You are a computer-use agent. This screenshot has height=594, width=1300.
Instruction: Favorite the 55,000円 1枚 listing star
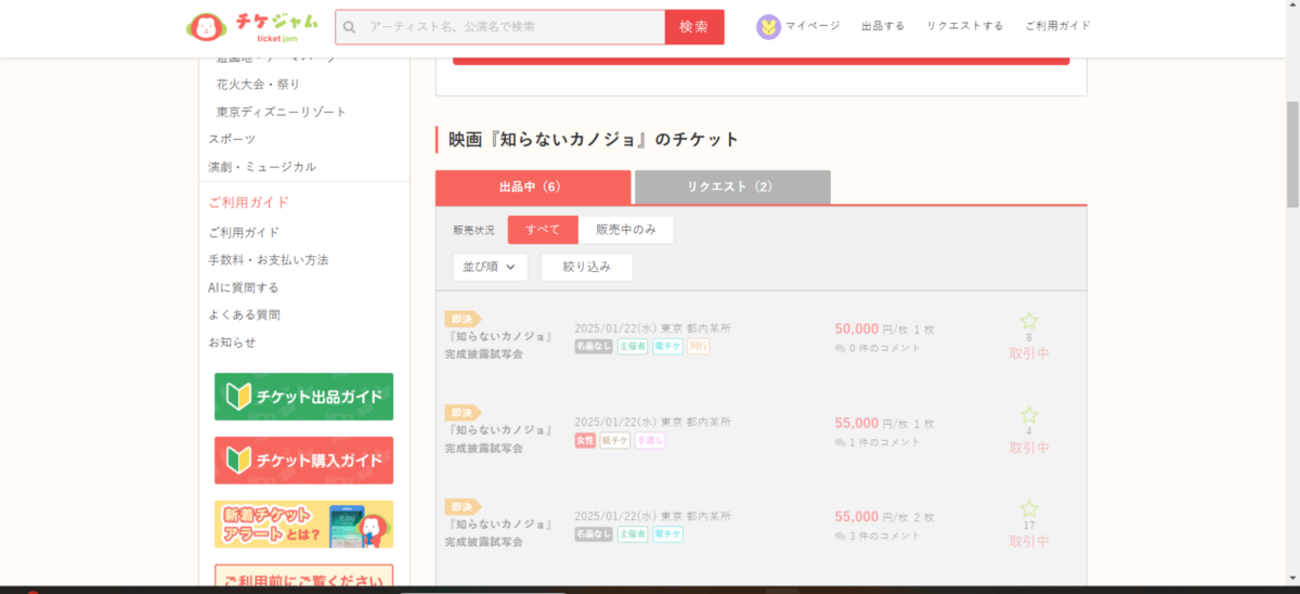[1029, 415]
